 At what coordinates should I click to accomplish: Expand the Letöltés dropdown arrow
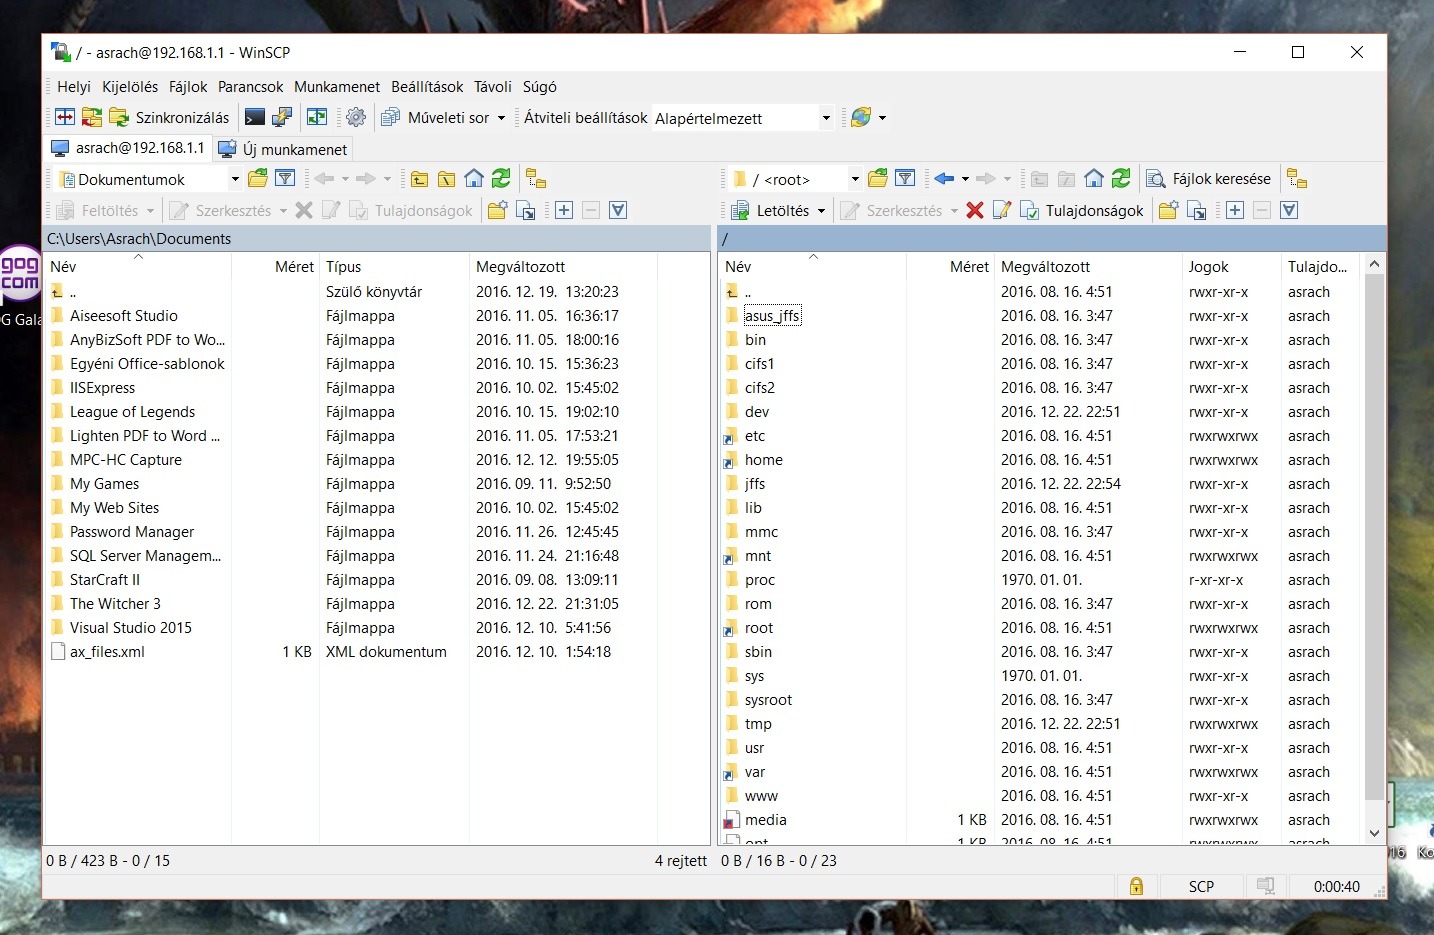point(821,211)
